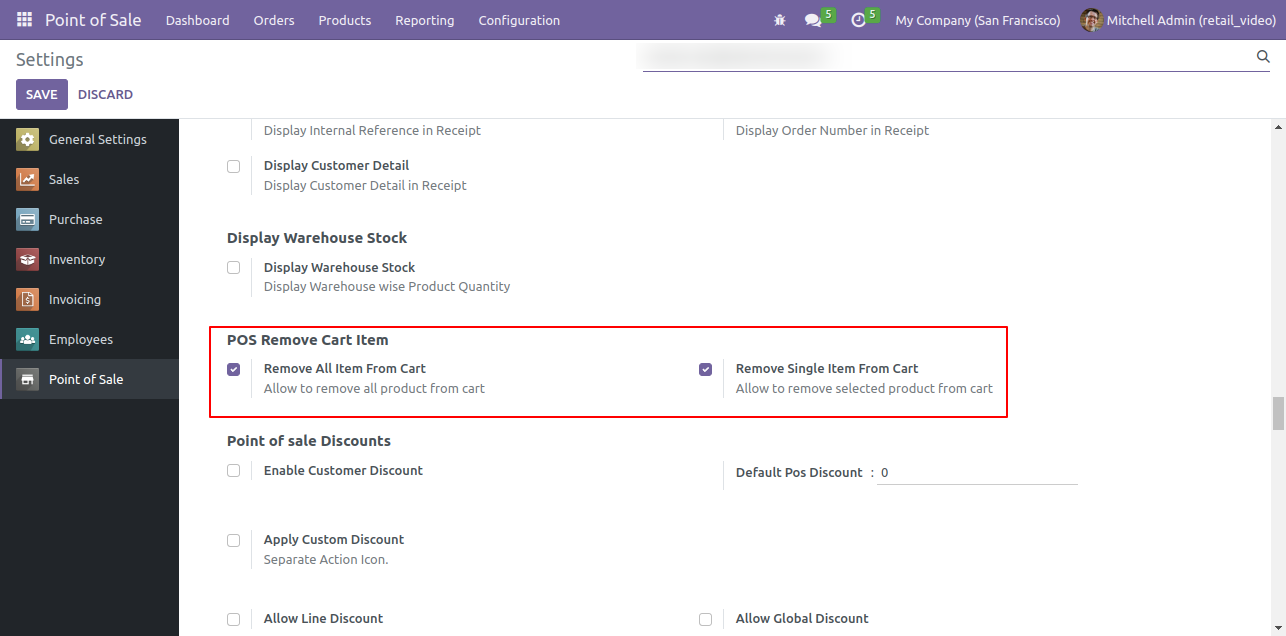The image size is (1286, 636).
Task: Open the apps grid menu icon
Action: [x=24, y=20]
